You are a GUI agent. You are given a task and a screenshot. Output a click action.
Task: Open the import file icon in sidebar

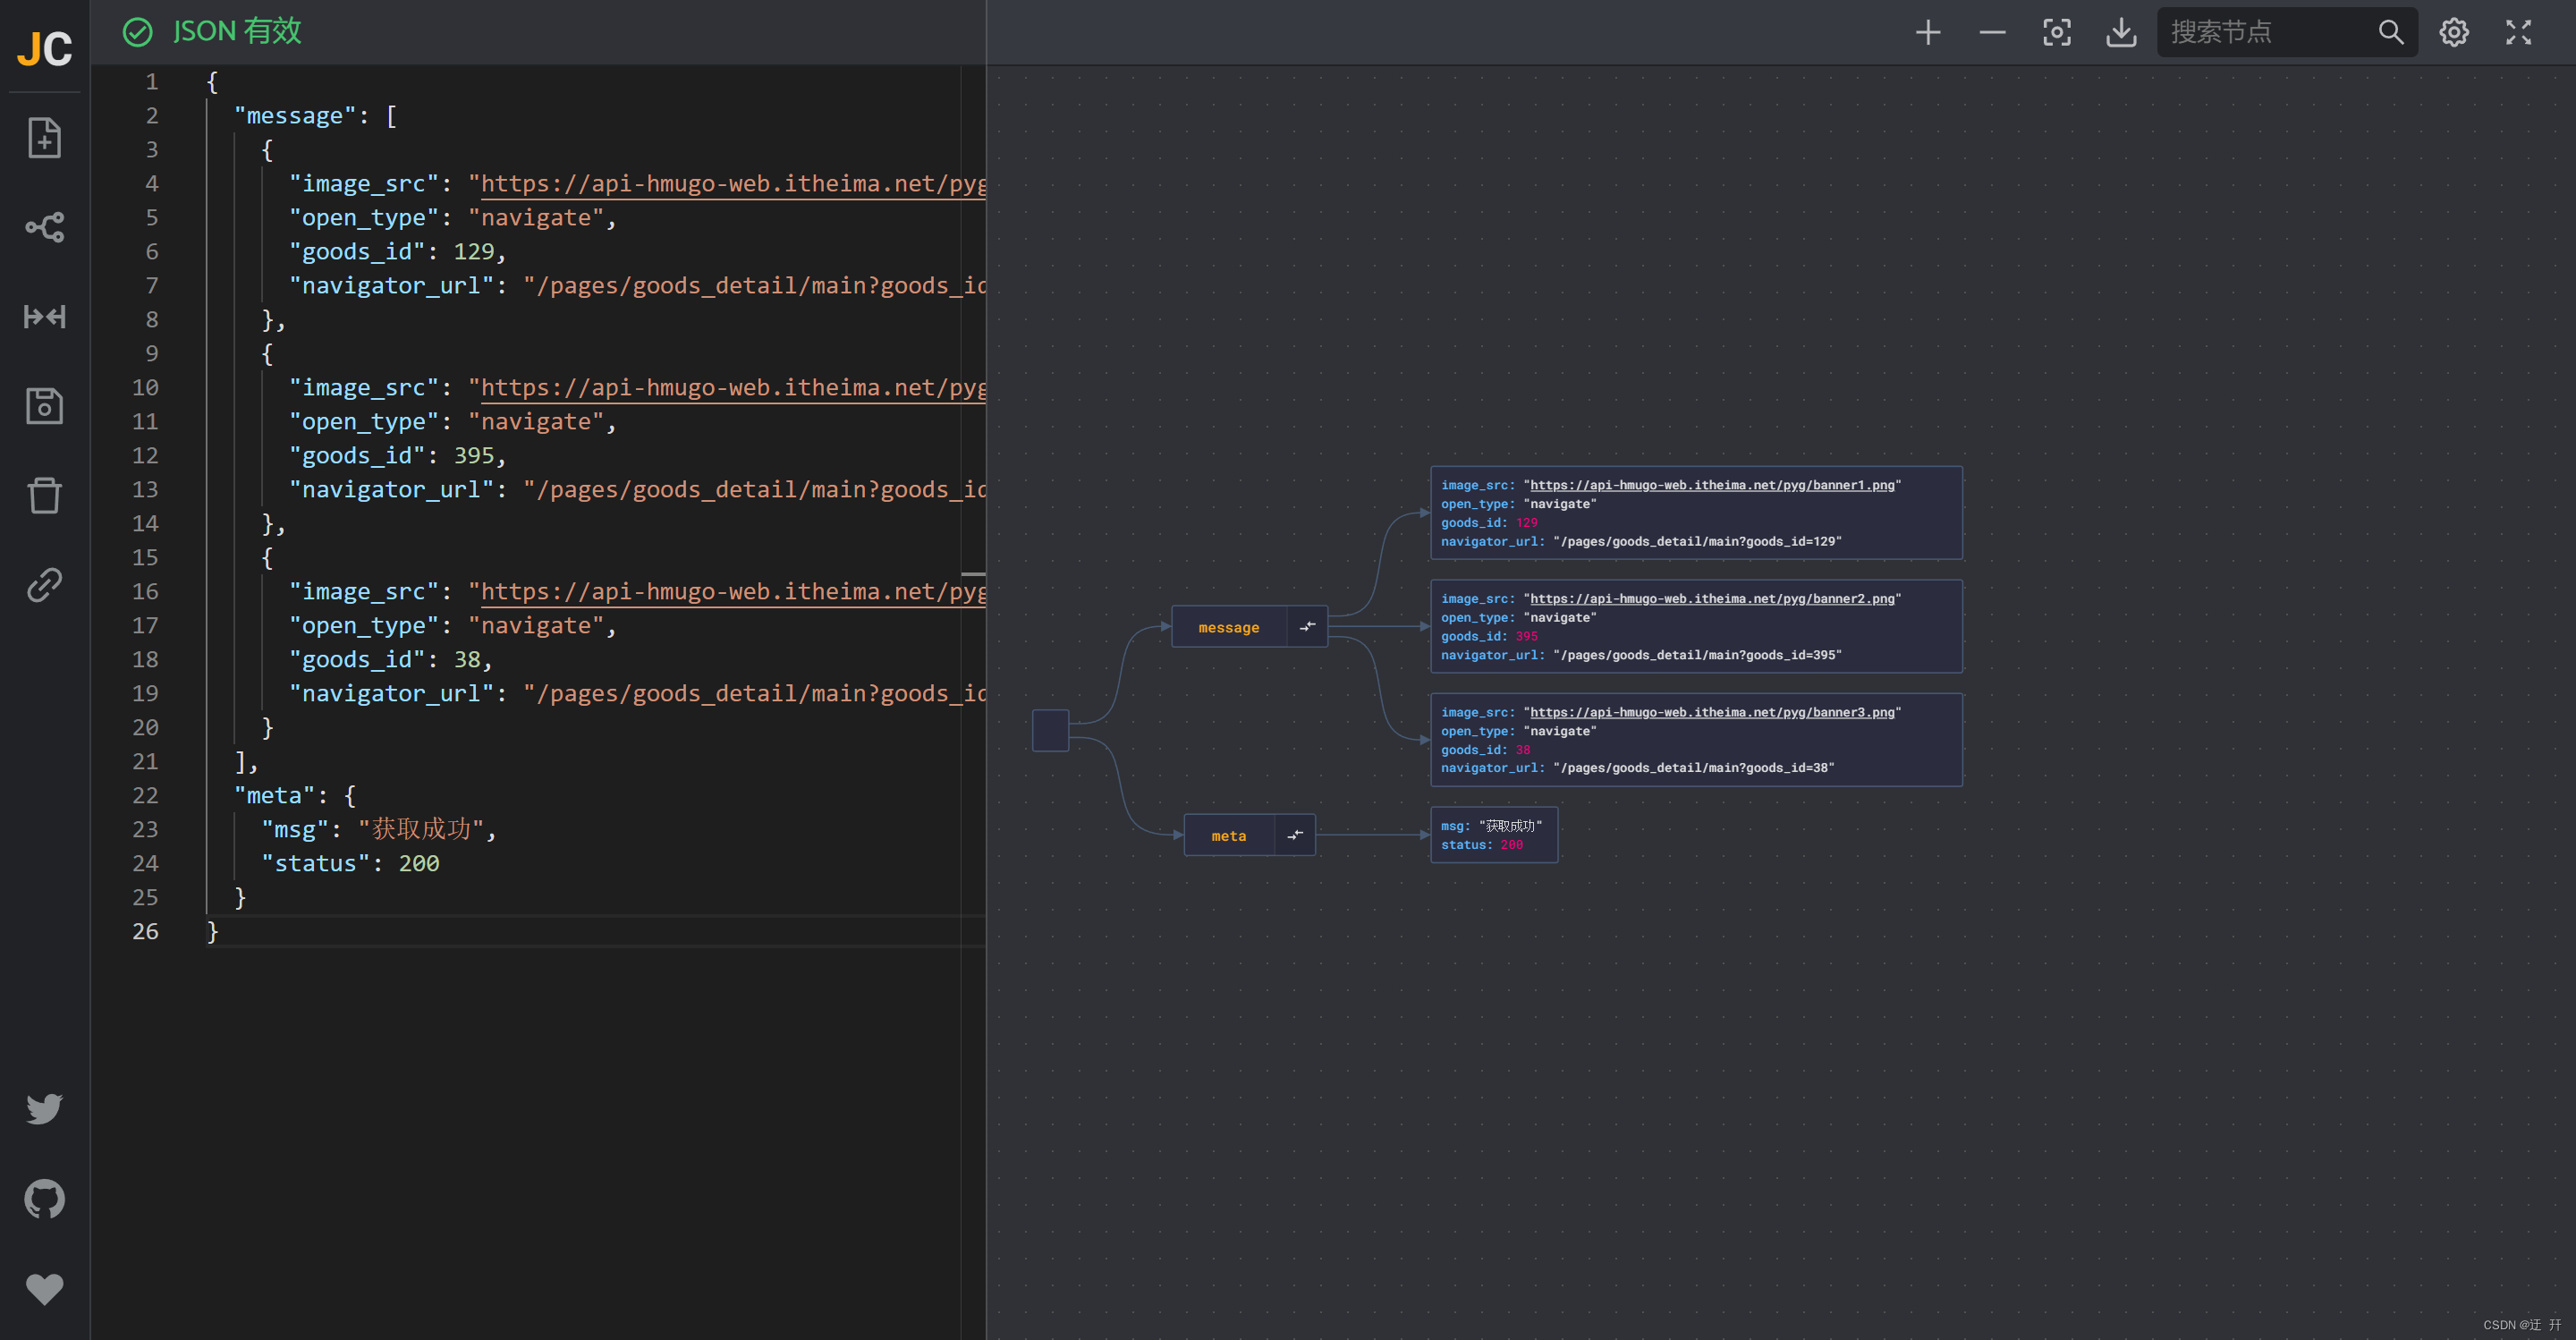pyautogui.click(x=44, y=138)
